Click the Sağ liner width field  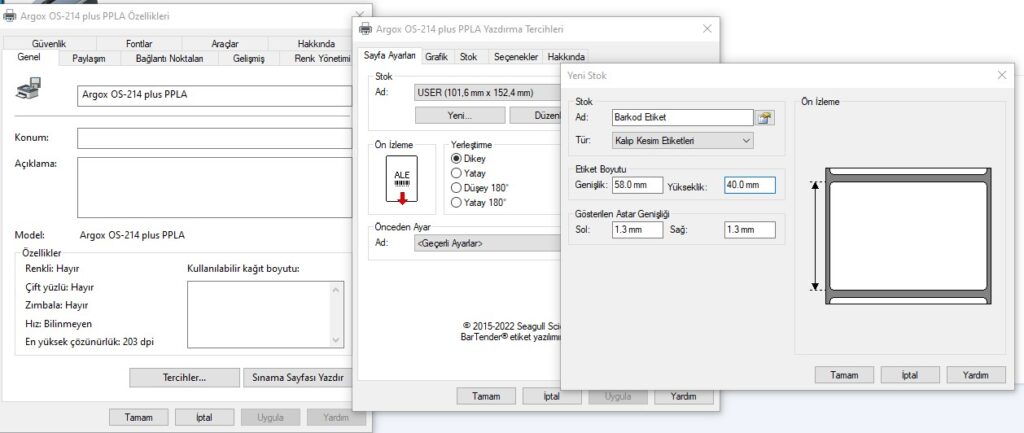click(750, 230)
